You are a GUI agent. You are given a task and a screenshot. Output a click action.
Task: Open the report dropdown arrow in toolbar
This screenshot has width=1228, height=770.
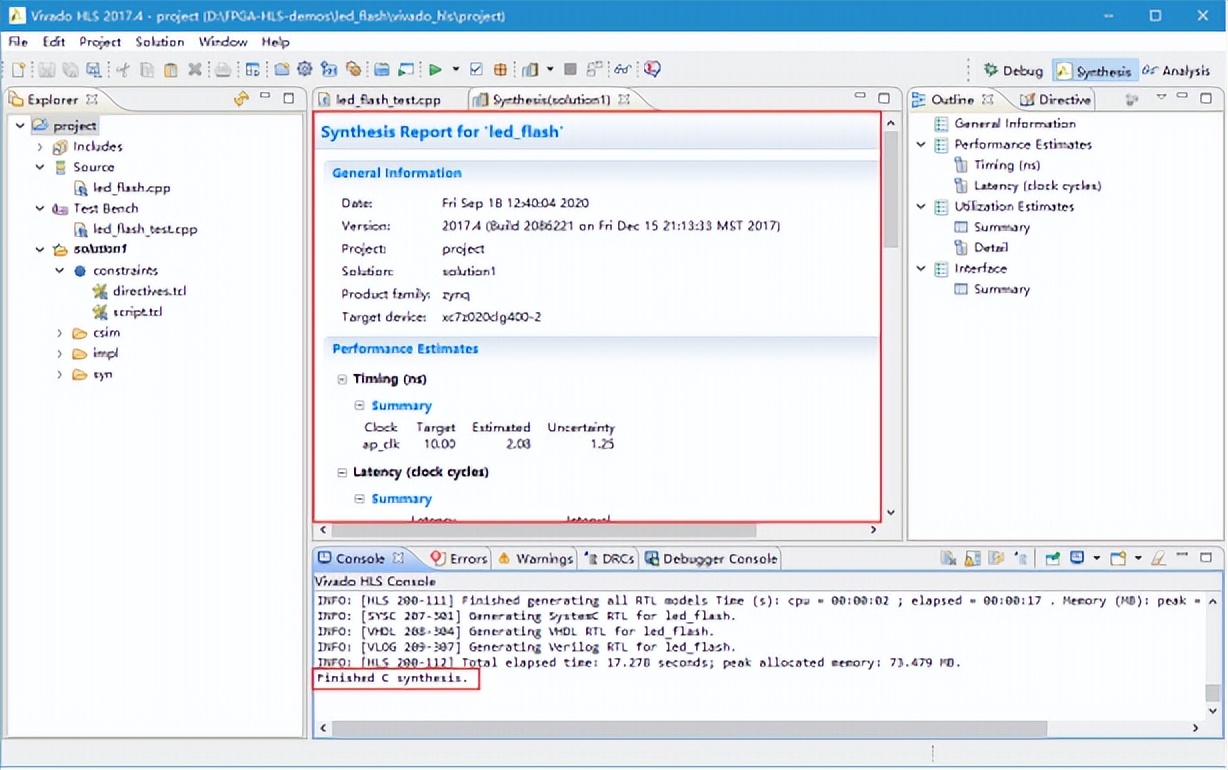click(x=550, y=69)
